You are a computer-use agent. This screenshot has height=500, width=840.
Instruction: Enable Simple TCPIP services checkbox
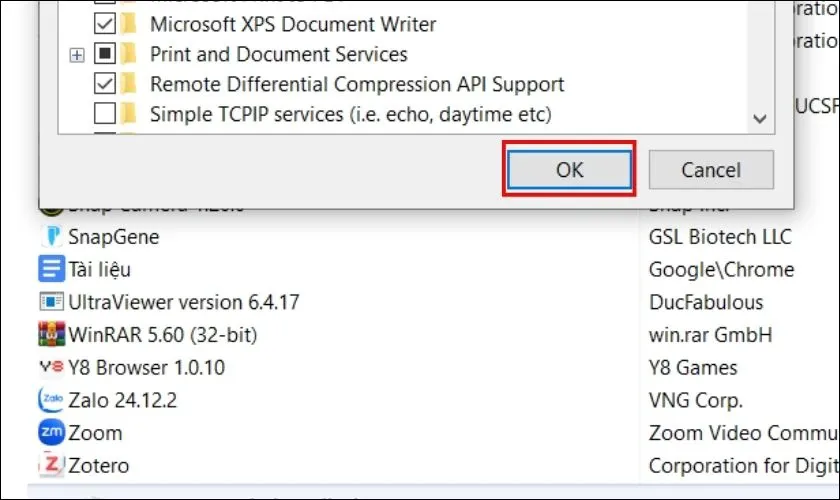tap(104, 114)
